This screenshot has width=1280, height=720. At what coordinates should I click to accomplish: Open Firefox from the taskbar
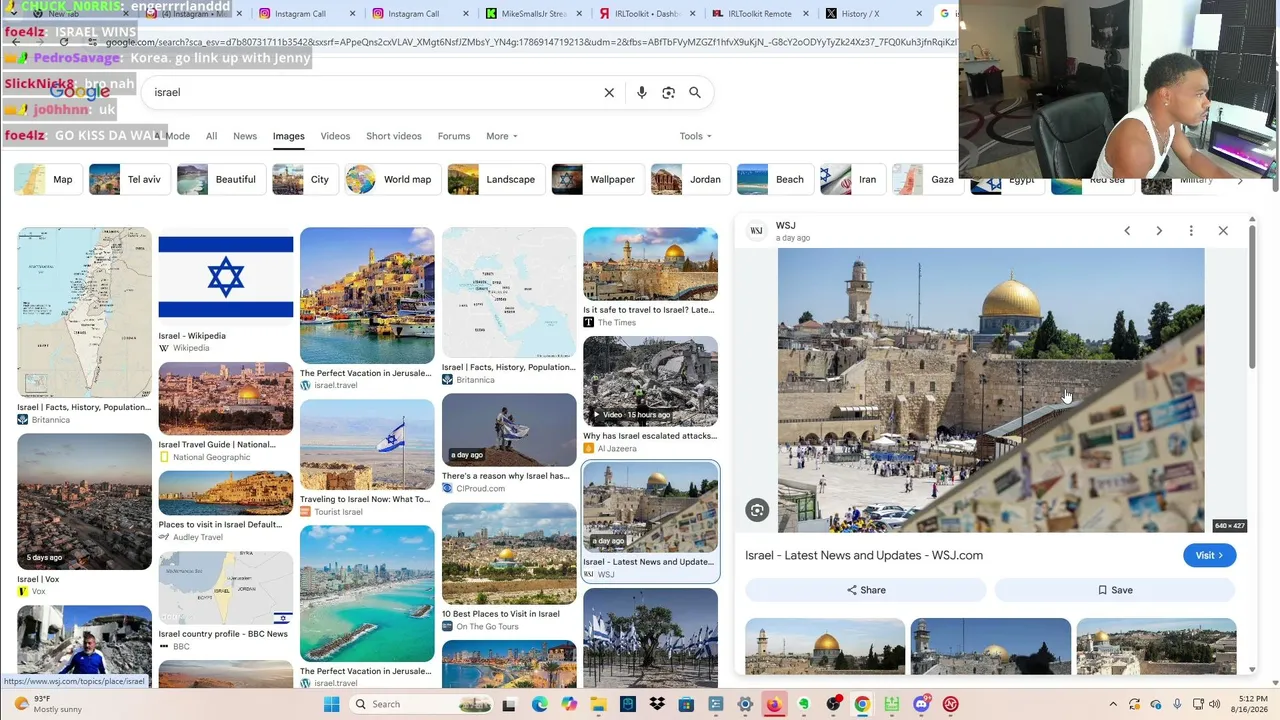(x=774, y=704)
